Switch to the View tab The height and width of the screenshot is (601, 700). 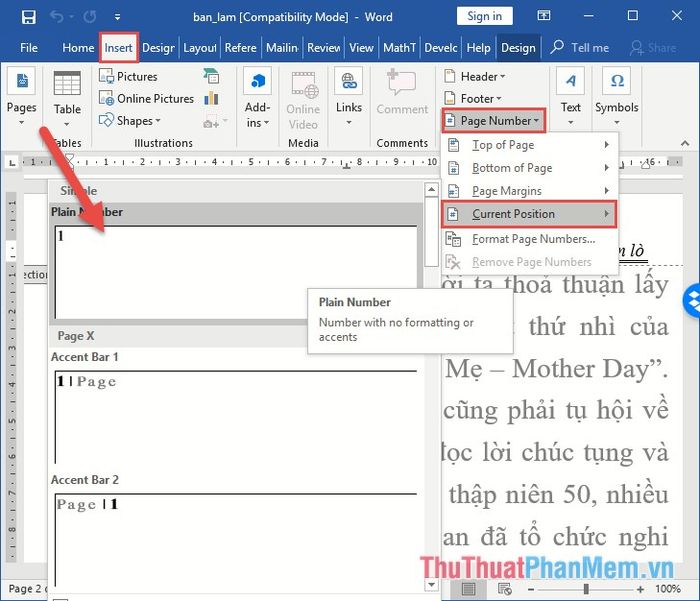point(361,48)
